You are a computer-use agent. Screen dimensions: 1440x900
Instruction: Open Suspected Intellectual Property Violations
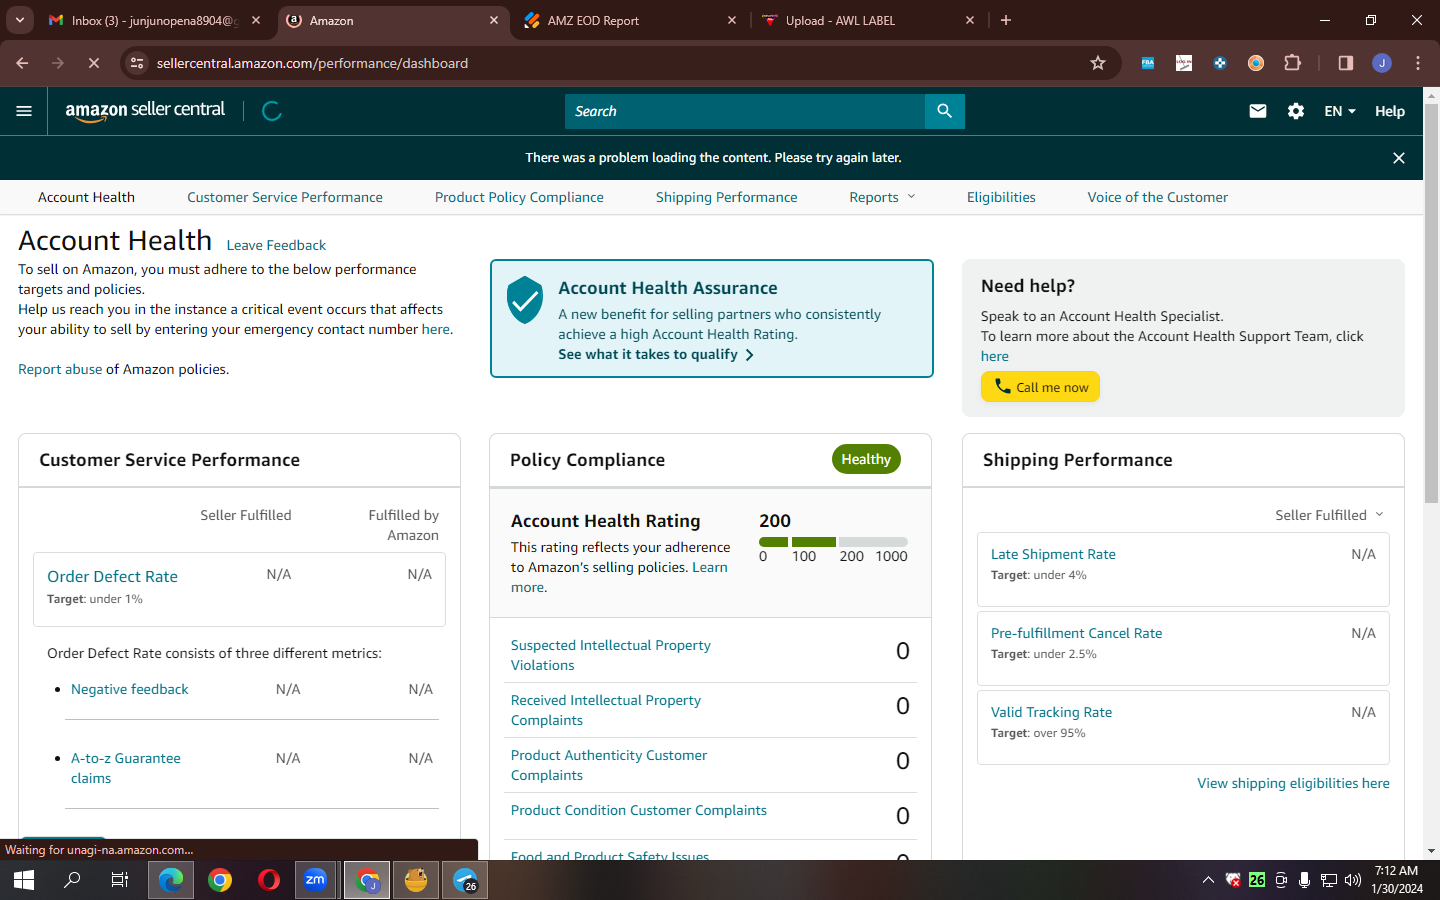tap(611, 655)
